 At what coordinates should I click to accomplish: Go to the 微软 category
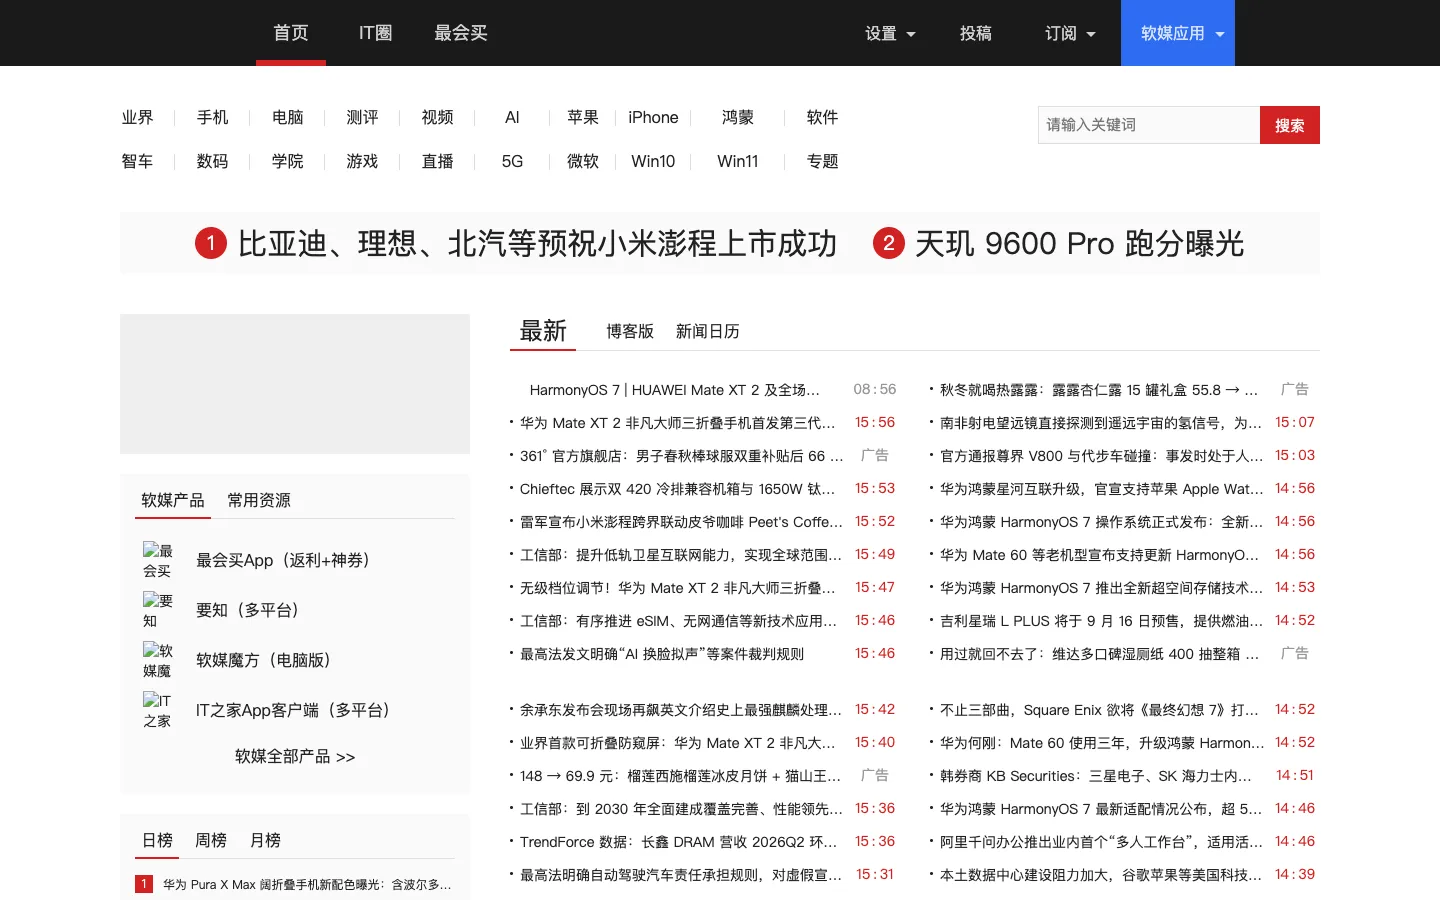583,161
